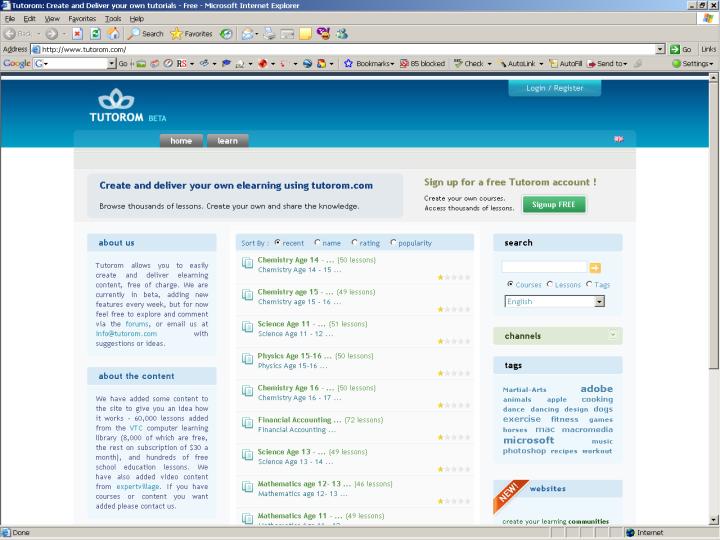Open the Favorites menu

point(82,19)
